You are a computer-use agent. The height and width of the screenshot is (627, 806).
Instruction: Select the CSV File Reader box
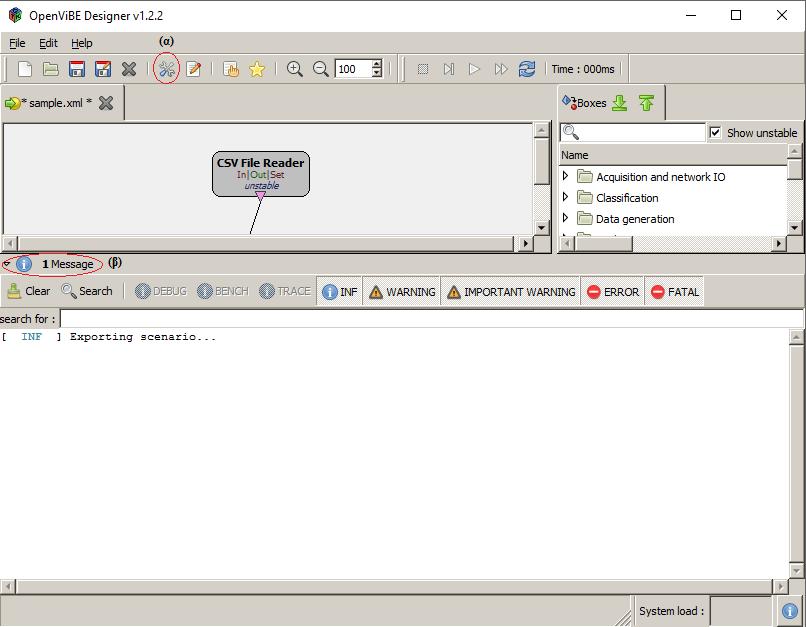click(x=261, y=174)
